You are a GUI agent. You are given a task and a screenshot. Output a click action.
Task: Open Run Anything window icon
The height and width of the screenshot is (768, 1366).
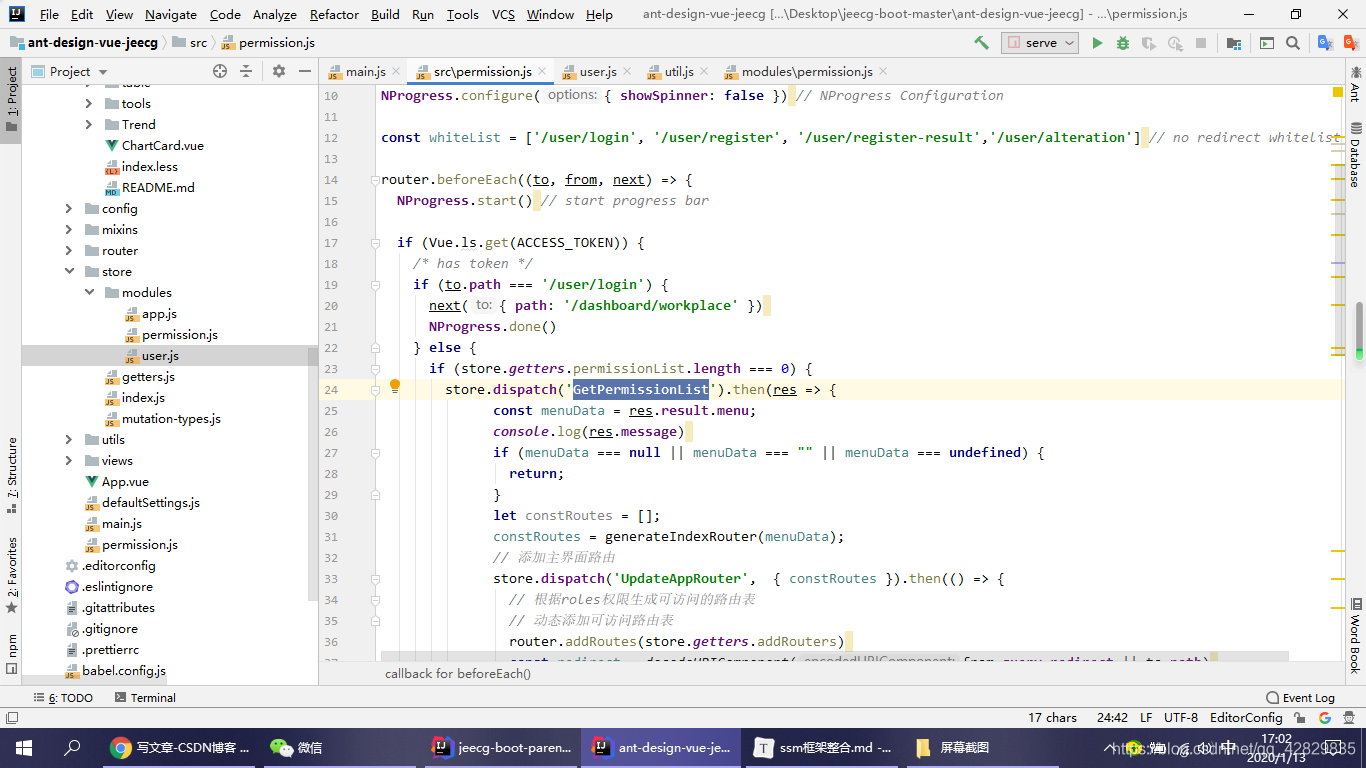pyautogui.click(x=1267, y=43)
